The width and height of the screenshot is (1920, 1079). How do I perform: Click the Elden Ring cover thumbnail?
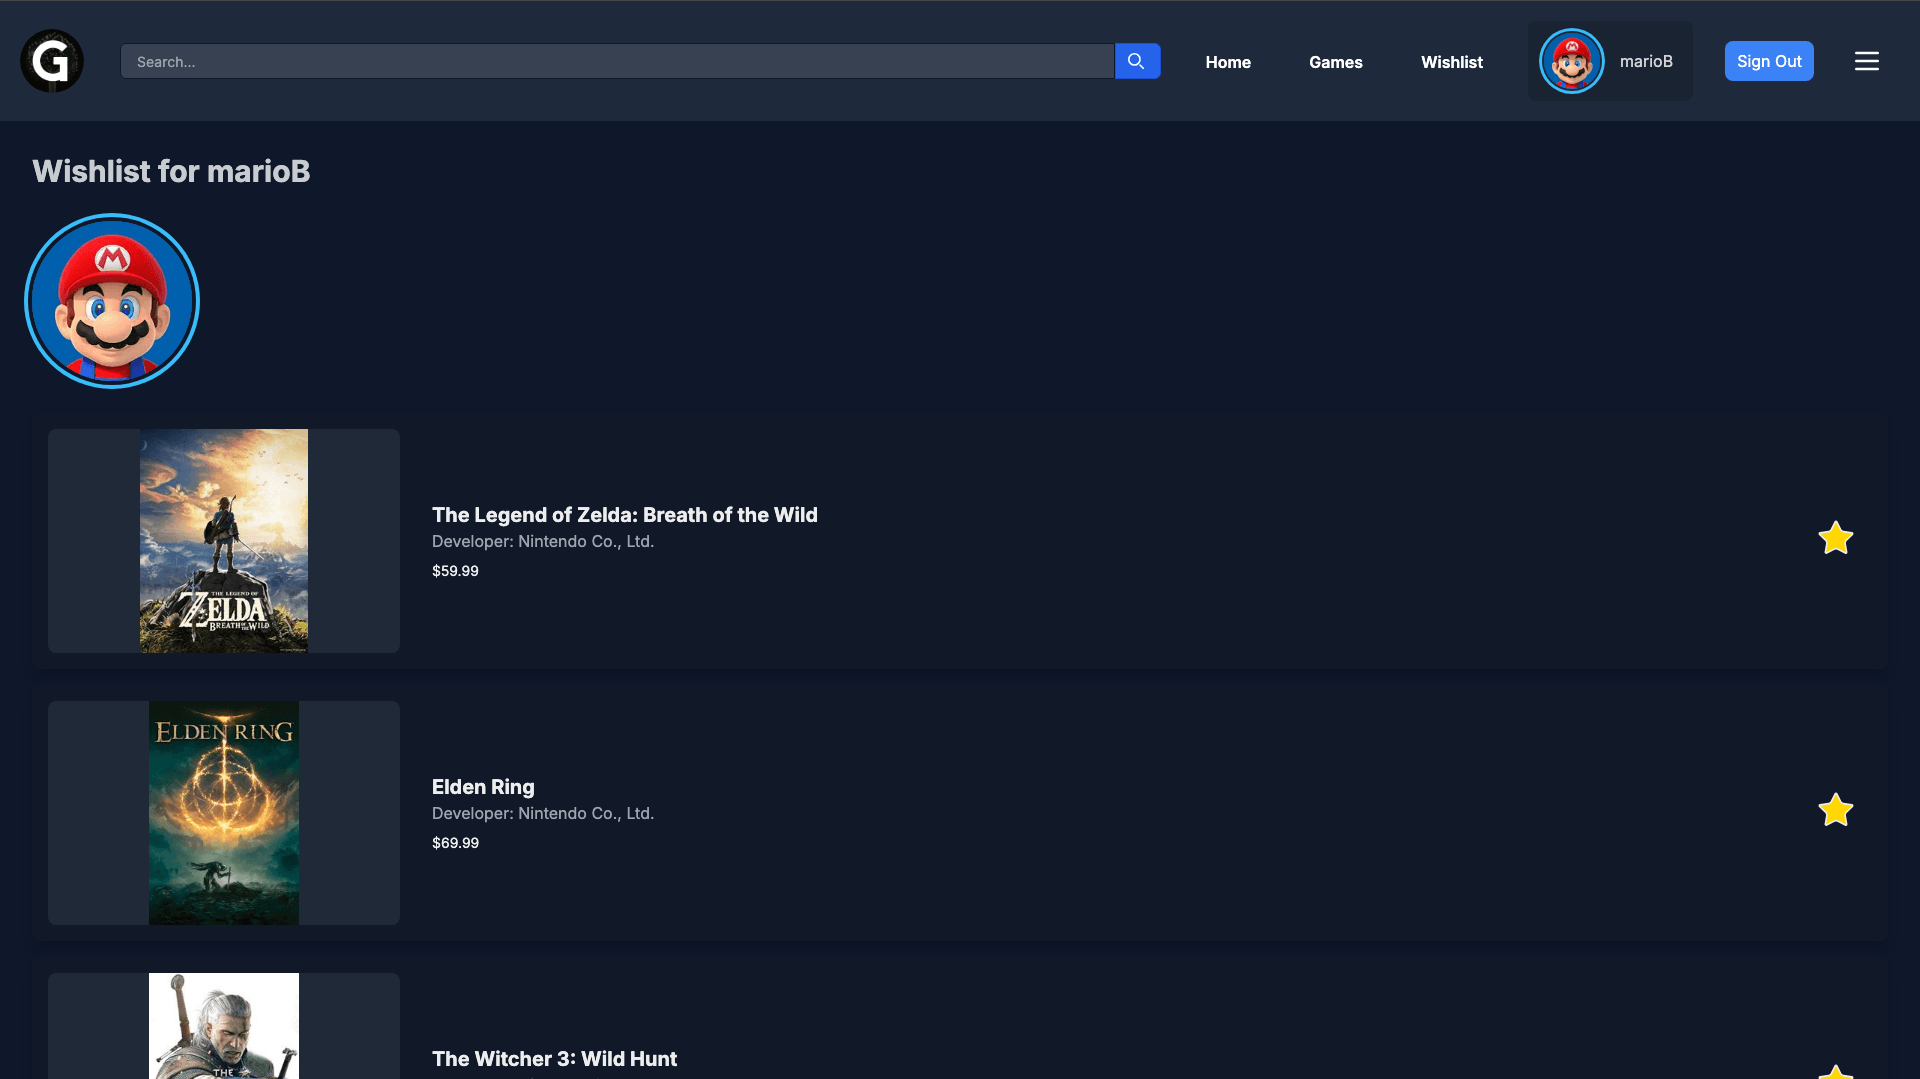tap(223, 813)
